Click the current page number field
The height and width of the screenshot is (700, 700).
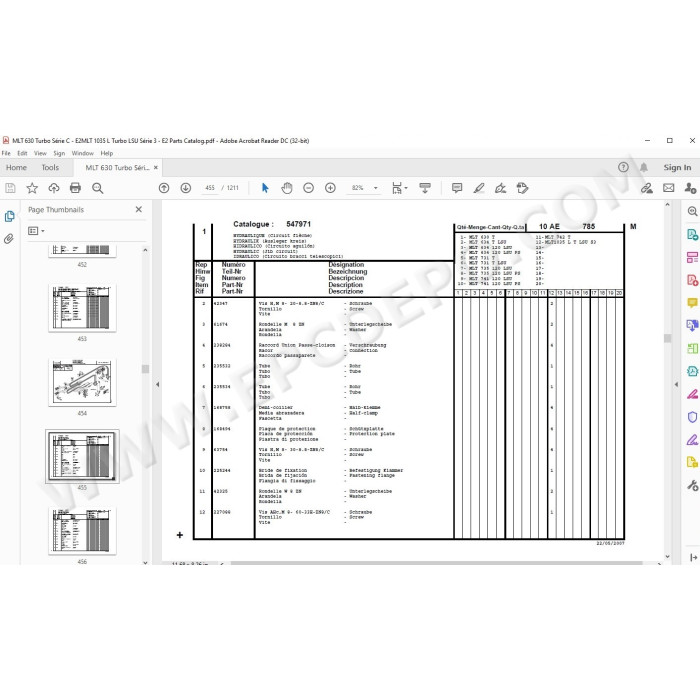[x=210, y=188]
